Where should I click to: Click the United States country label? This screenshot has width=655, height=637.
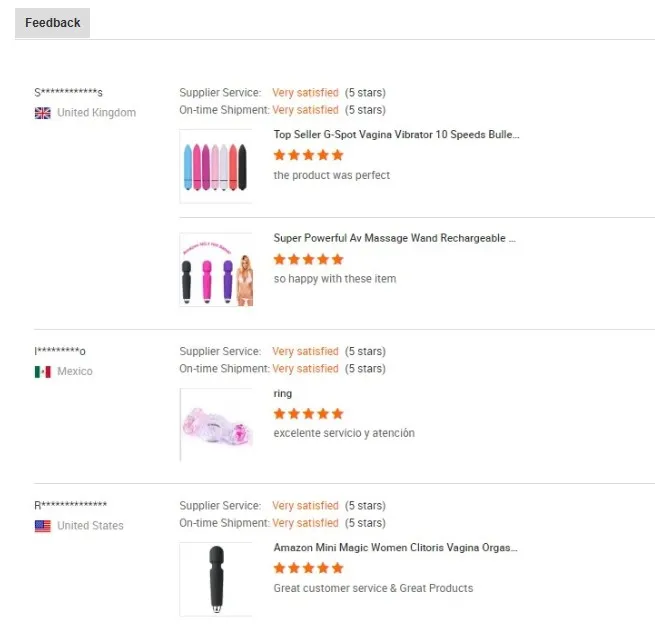90,526
